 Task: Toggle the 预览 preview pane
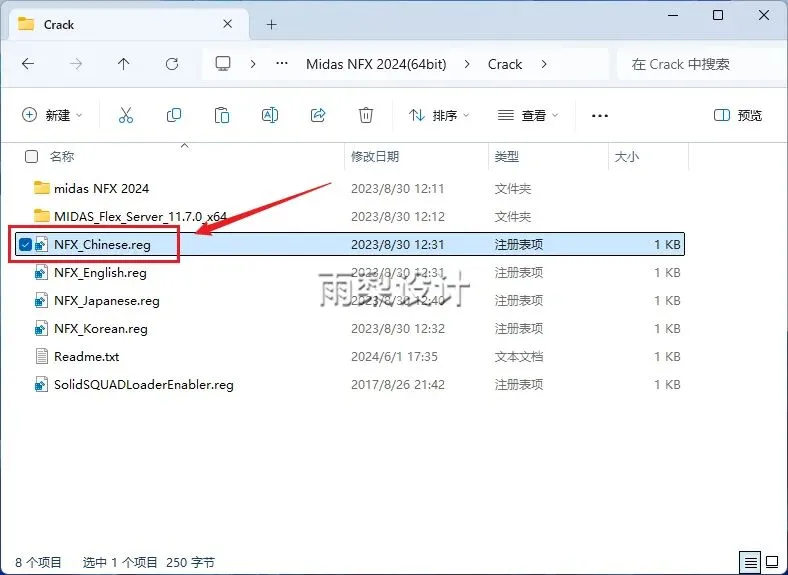click(738, 116)
